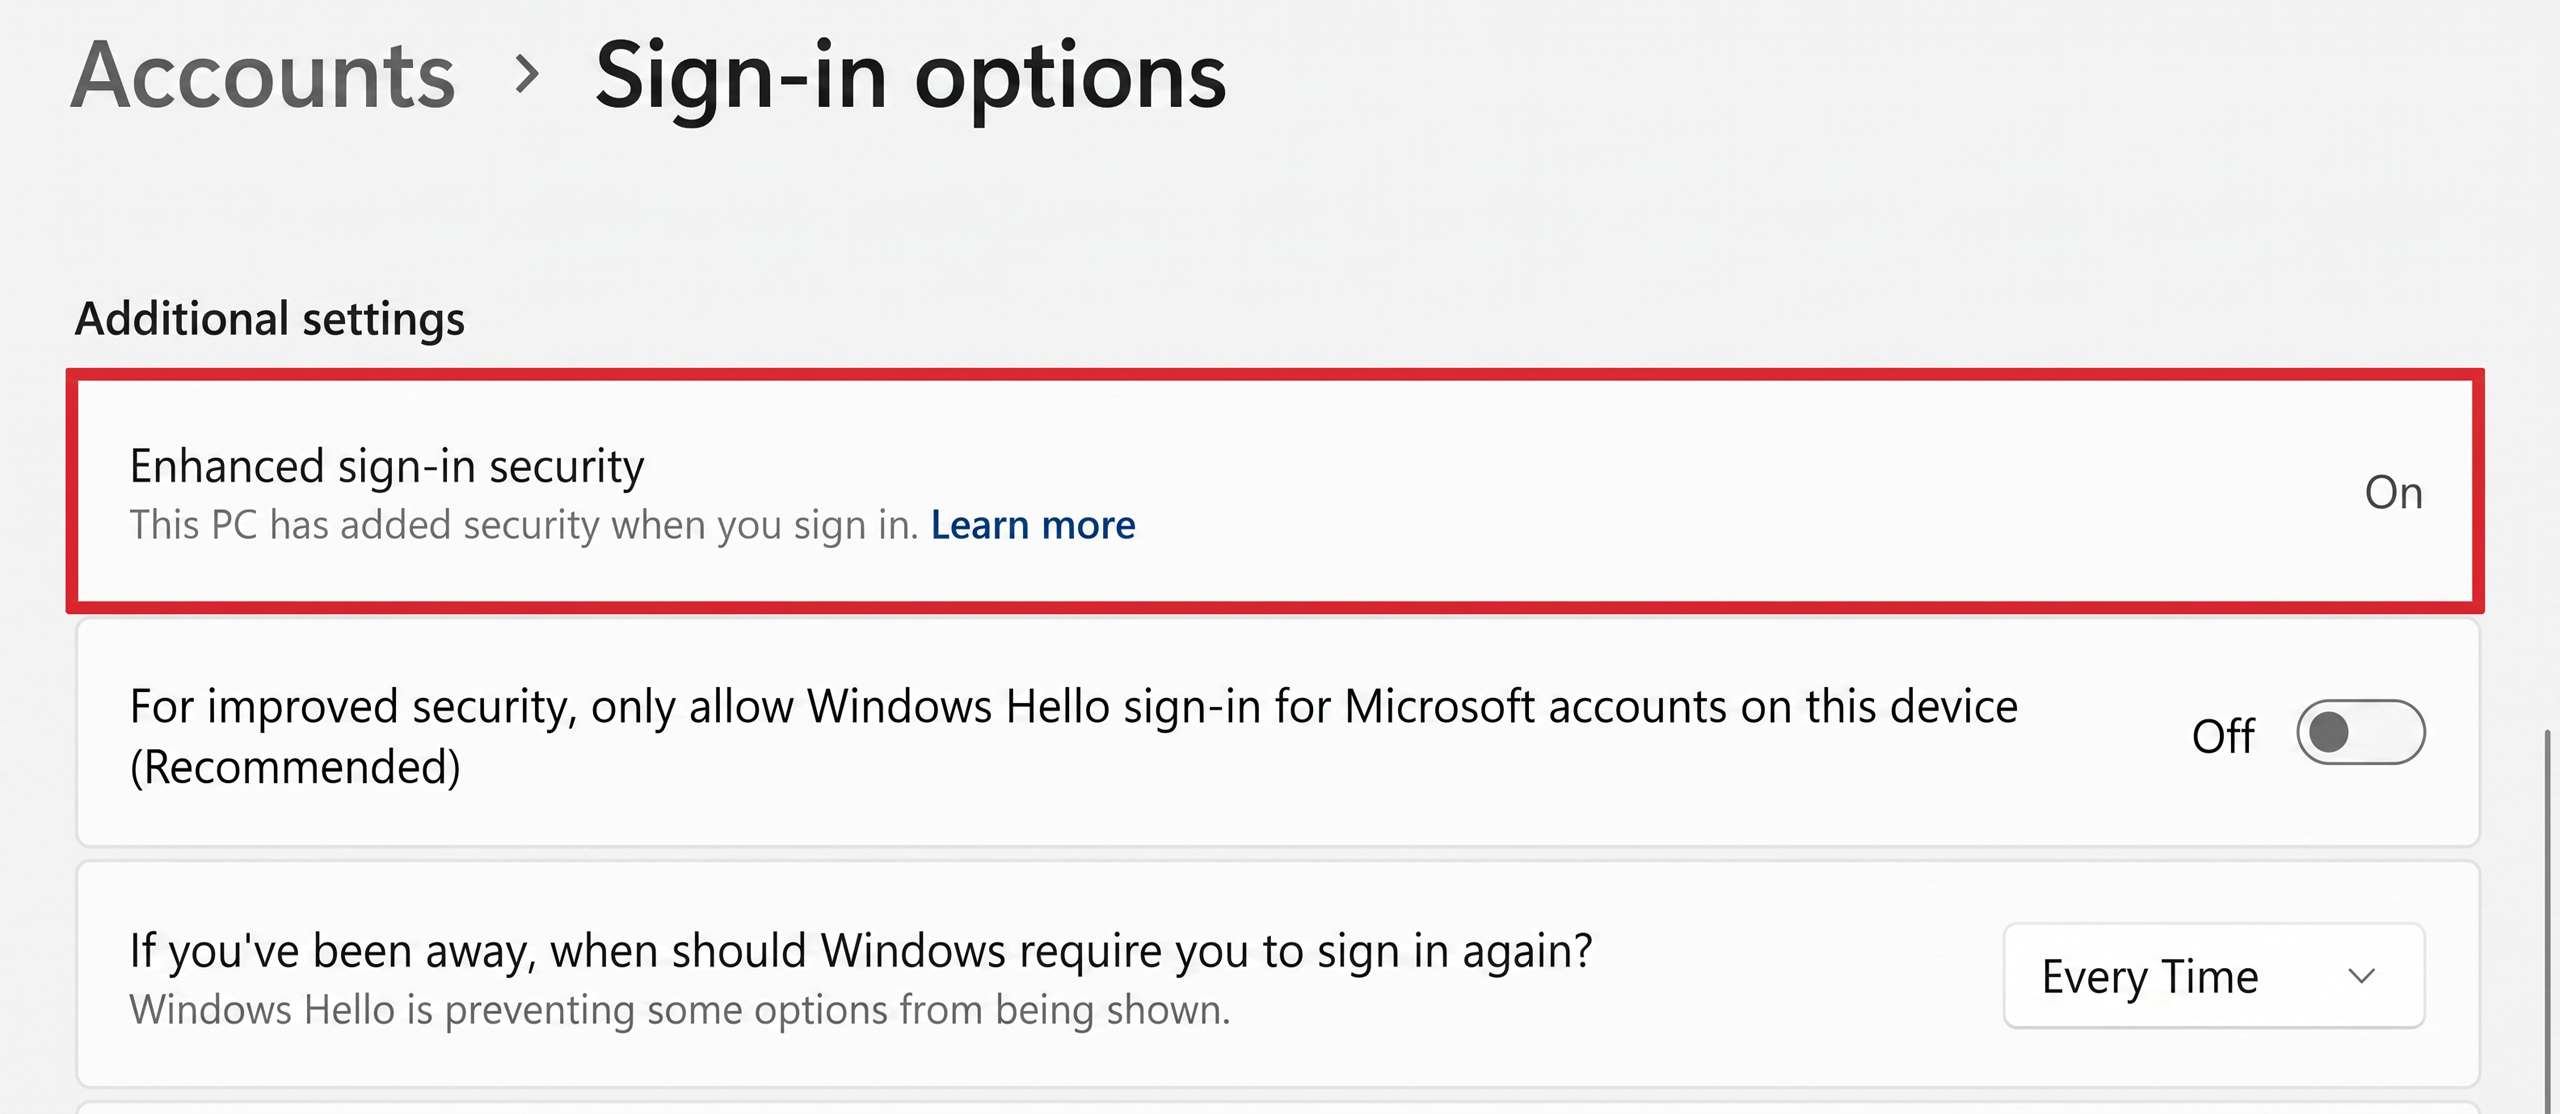
Task: Click the breadcrumb chevron separator after Accounts
Action: pos(526,74)
